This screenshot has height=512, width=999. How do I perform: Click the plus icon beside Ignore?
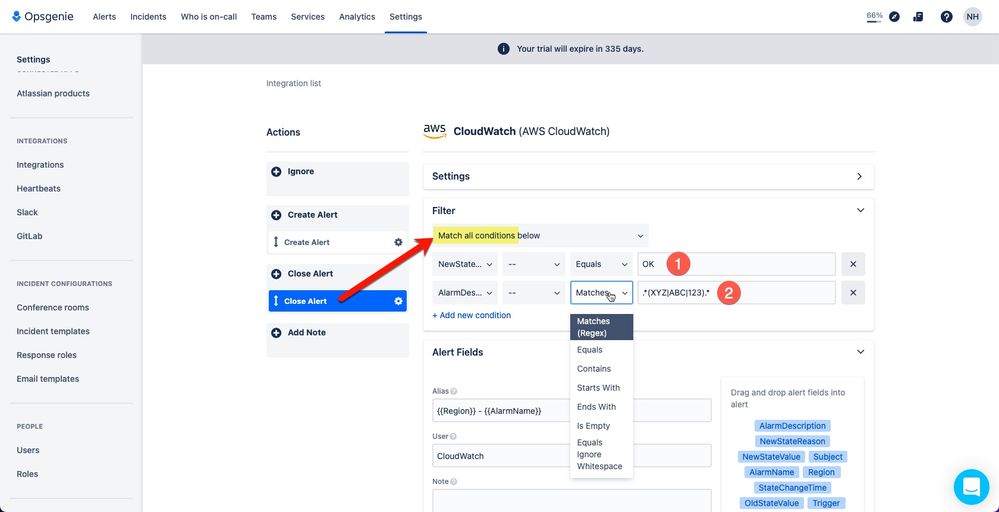tap(277, 172)
